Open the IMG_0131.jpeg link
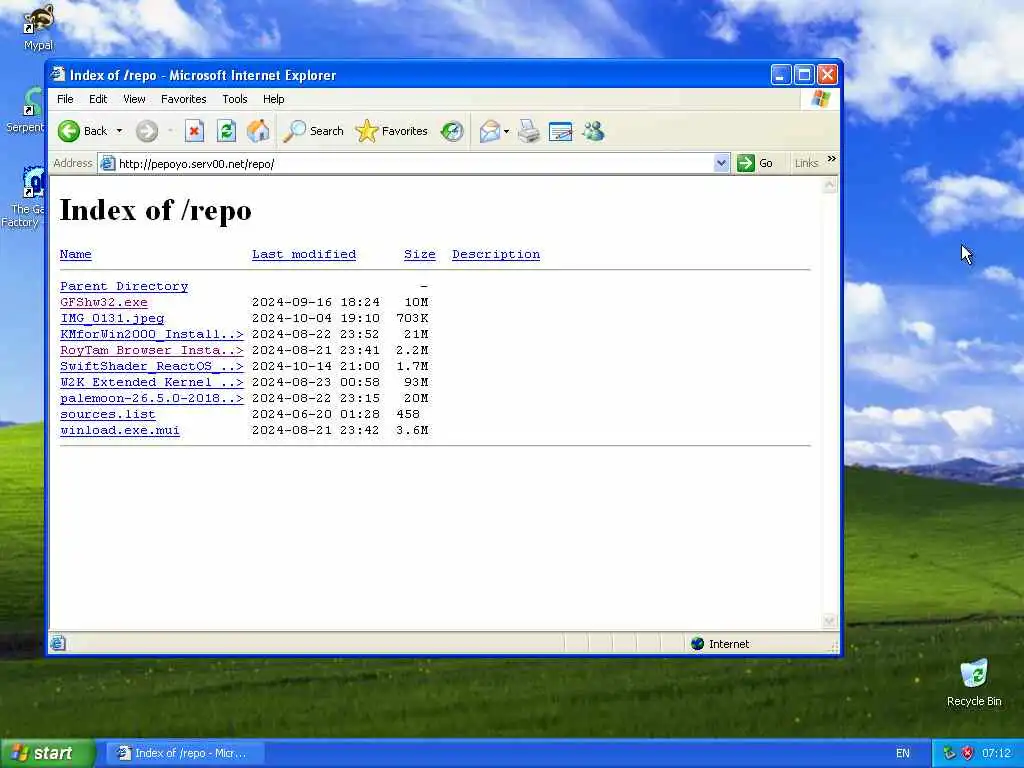The image size is (1024, 768). click(112, 318)
